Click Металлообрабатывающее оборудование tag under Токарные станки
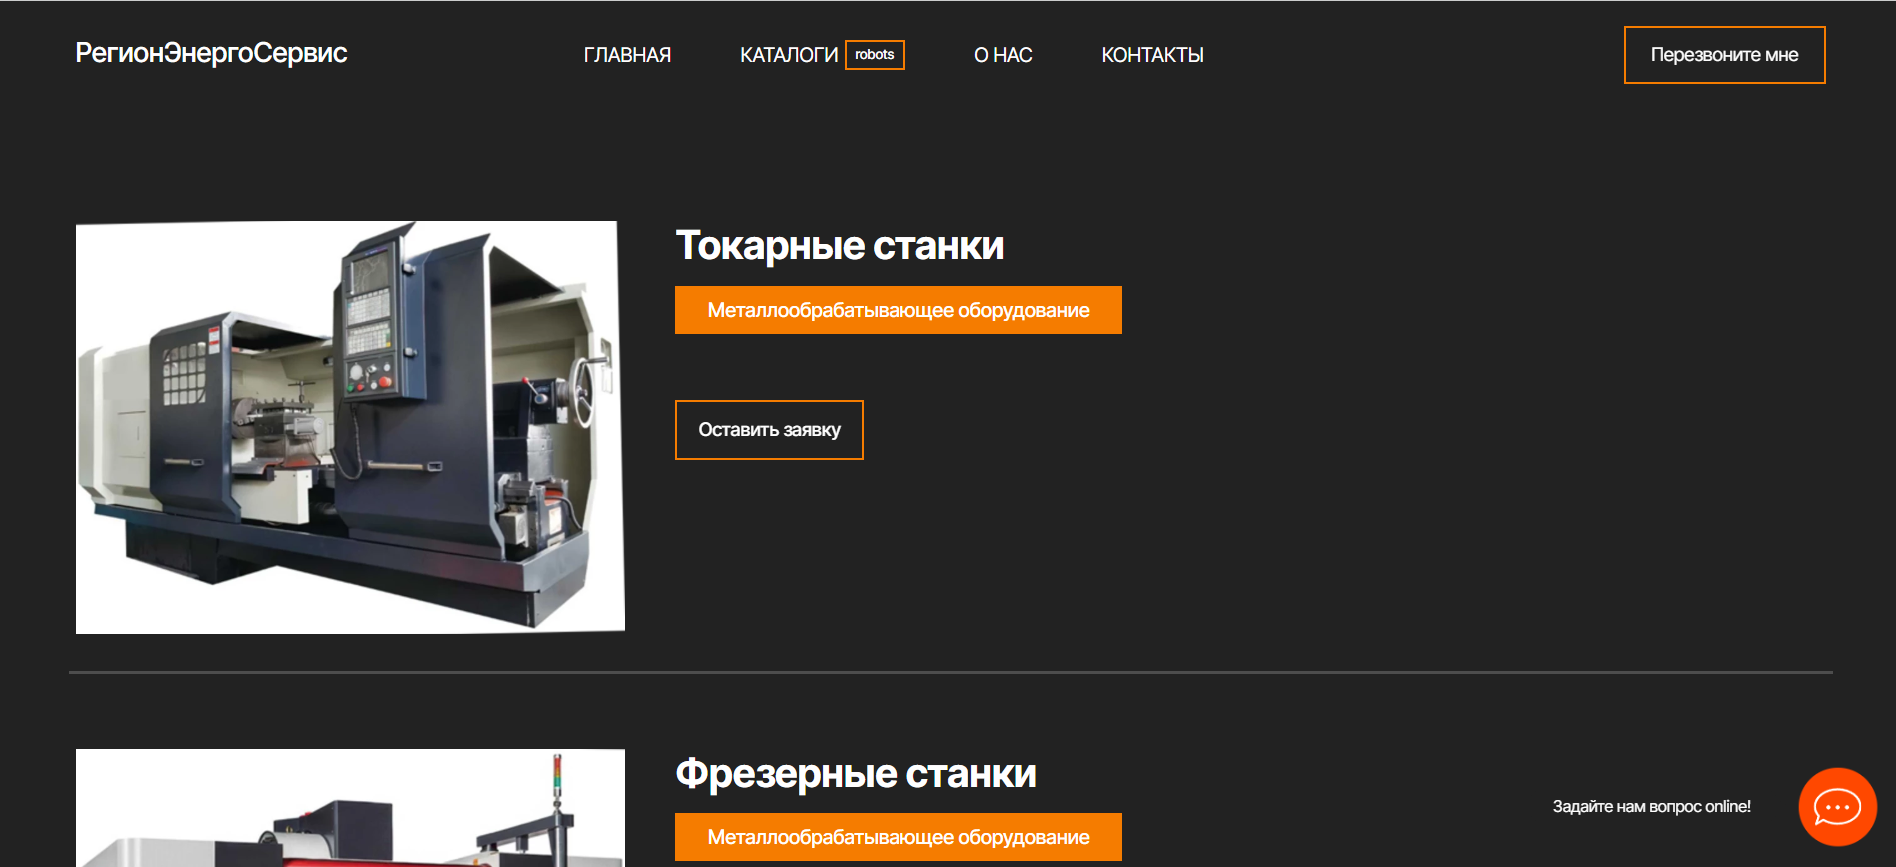This screenshot has width=1896, height=867. click(x=898, y=310)
